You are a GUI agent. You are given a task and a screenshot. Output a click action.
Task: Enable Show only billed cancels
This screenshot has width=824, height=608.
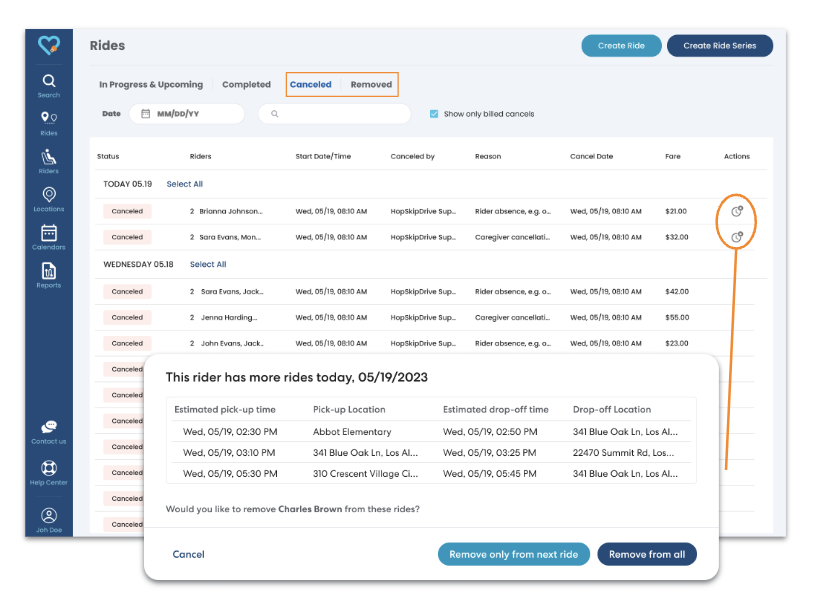[x=434, y=113]
